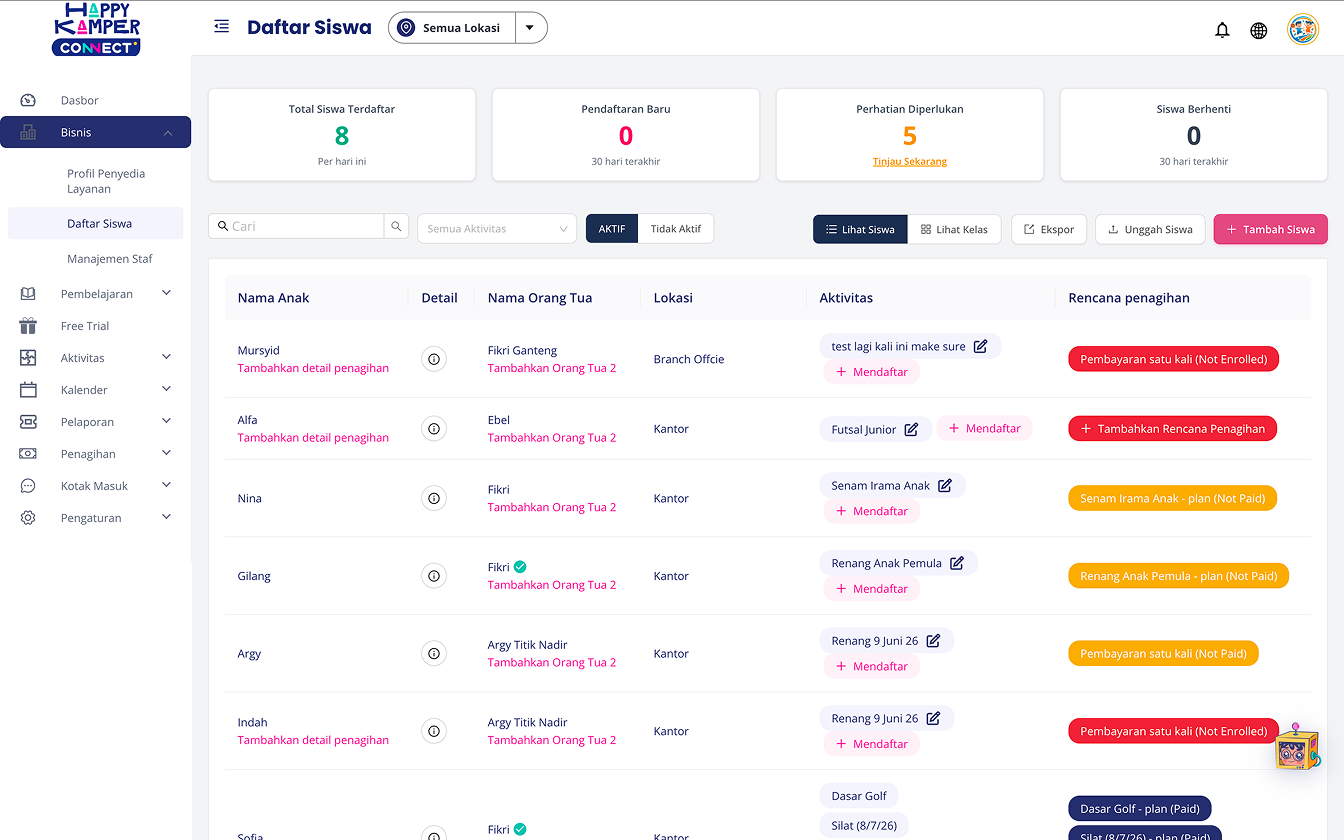This screenshot has width=1344, height=840.
Task: Expand the Pengaturan menu
Action: [x=95, y=518]
